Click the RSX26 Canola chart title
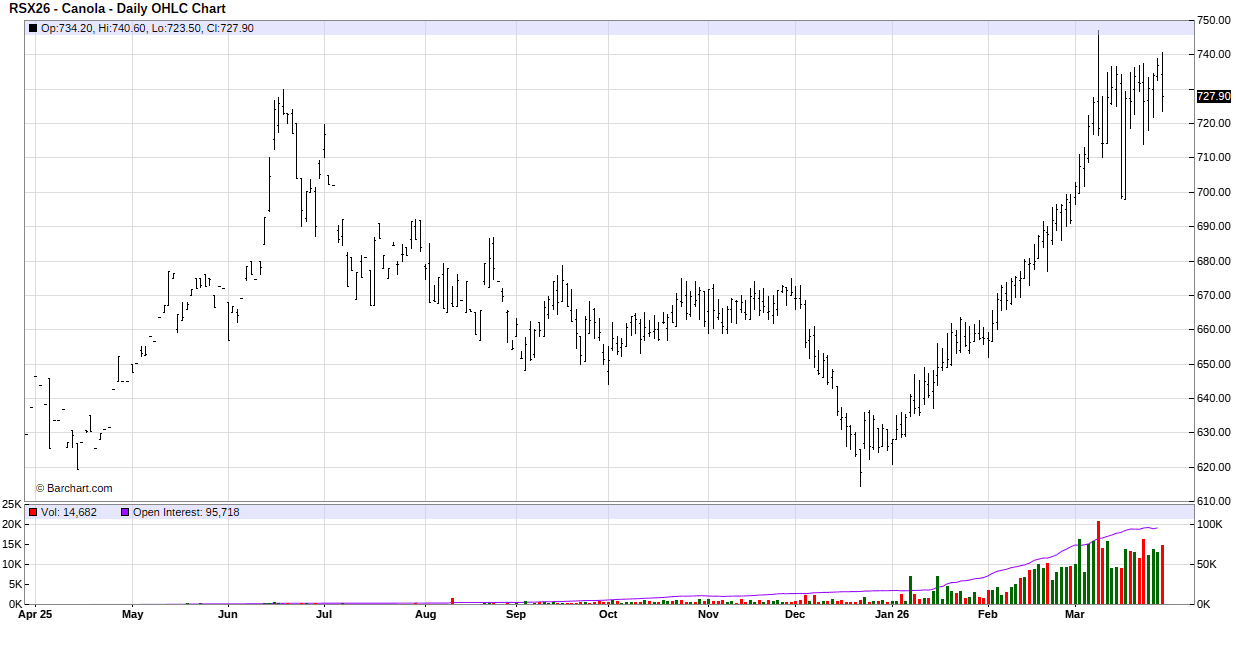The image size is (1236, 645). pyautogui.click(x=117, y=9)
